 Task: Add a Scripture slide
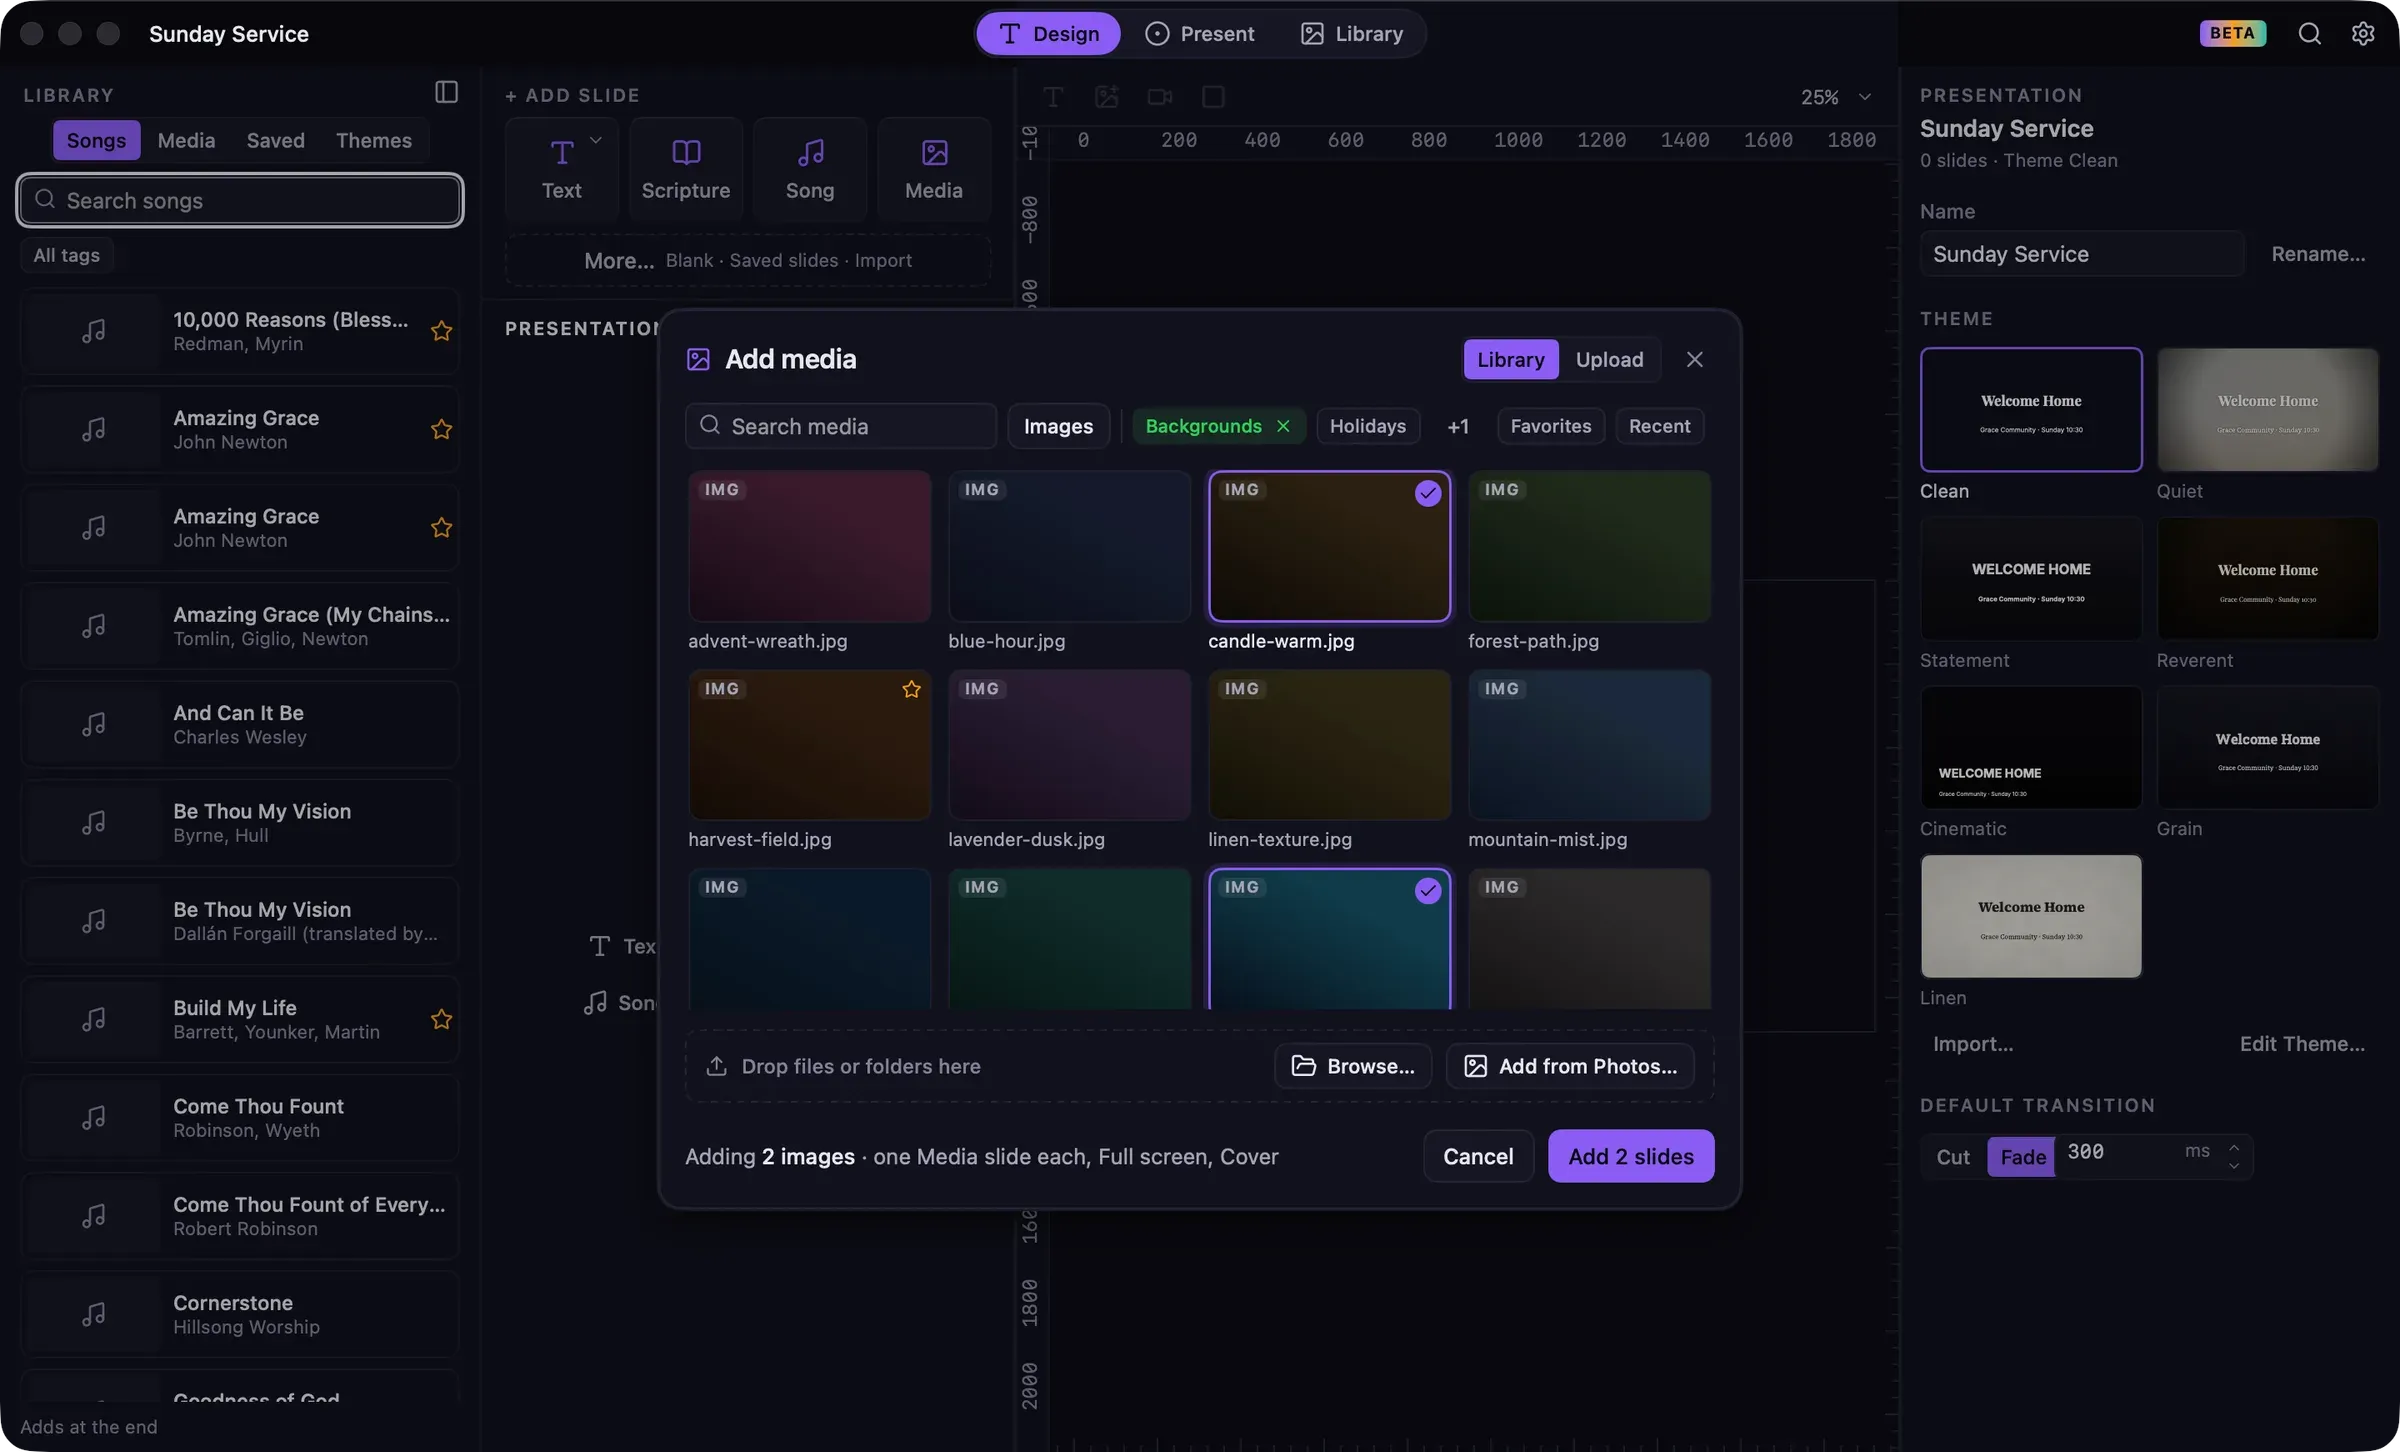(686, 168)
